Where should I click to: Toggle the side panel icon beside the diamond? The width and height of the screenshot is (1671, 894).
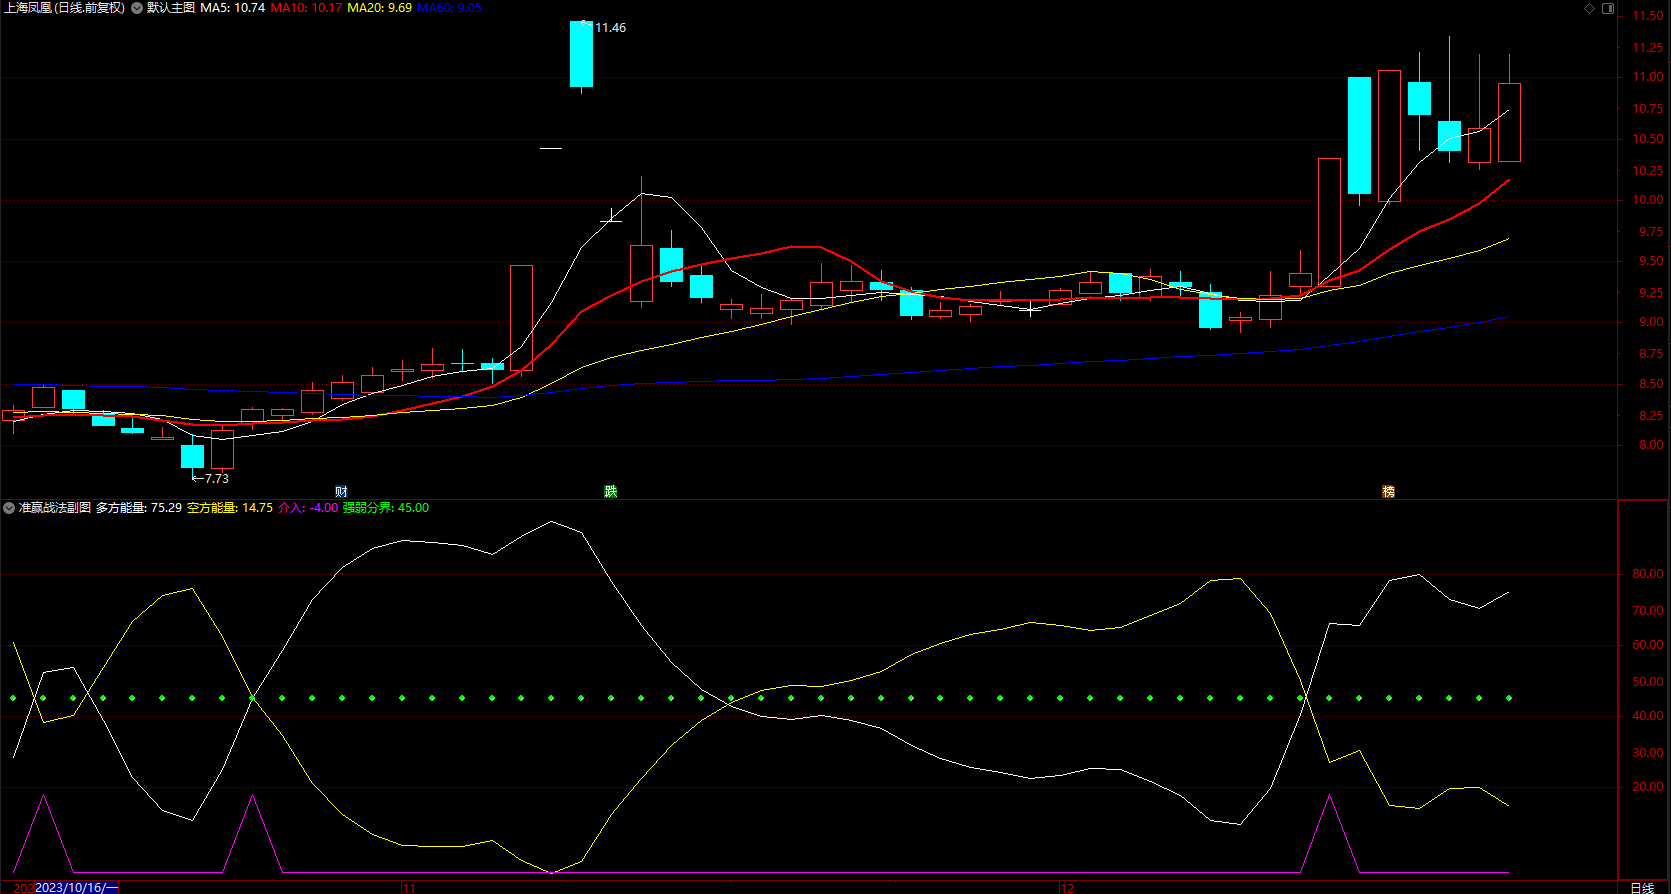tap(1608, 8)
